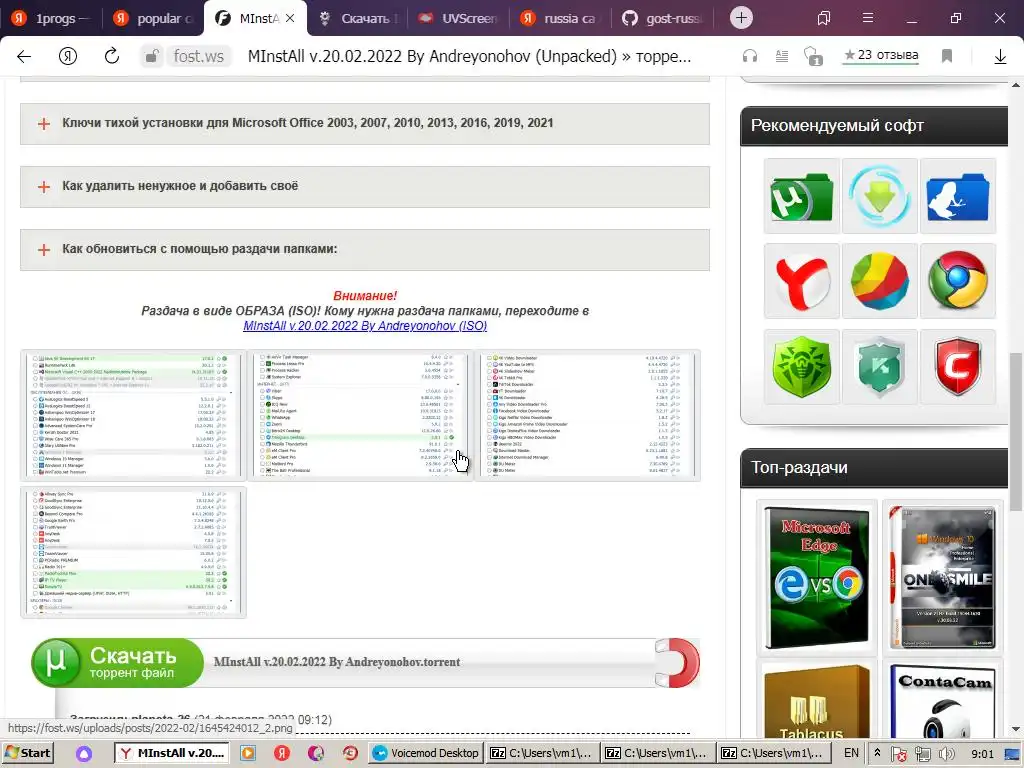Click the page vertical scrollbar thumb

pyautogui.click(x=1016, y=431)
